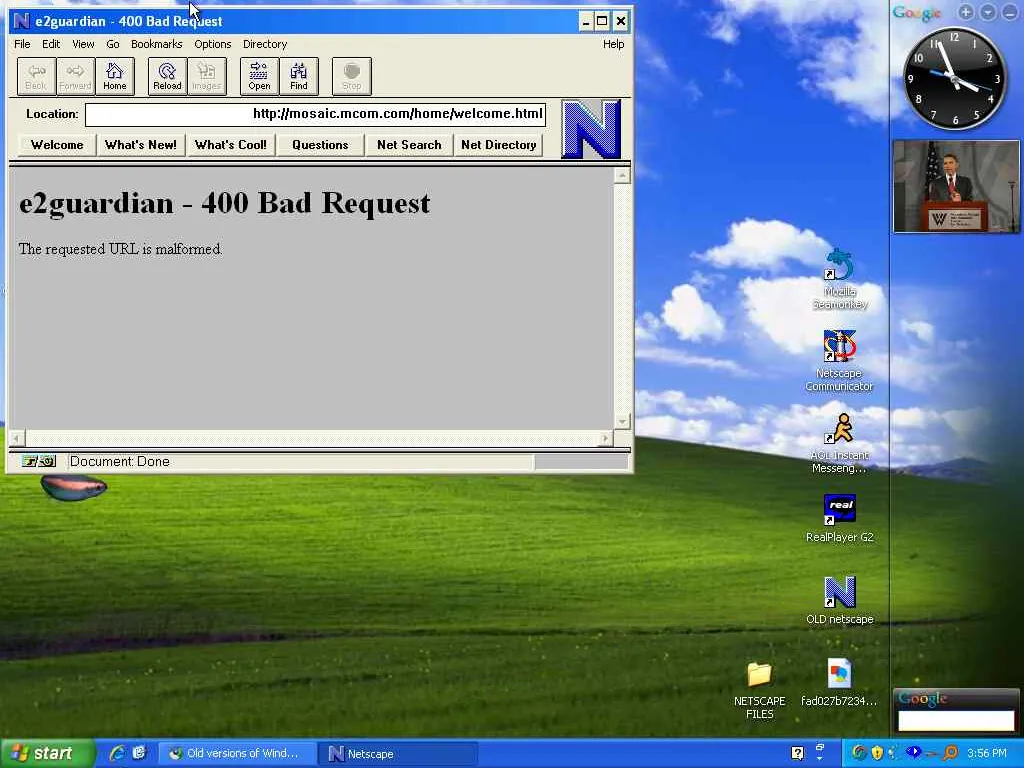Click the page scroll down arrow

[622, 421]
